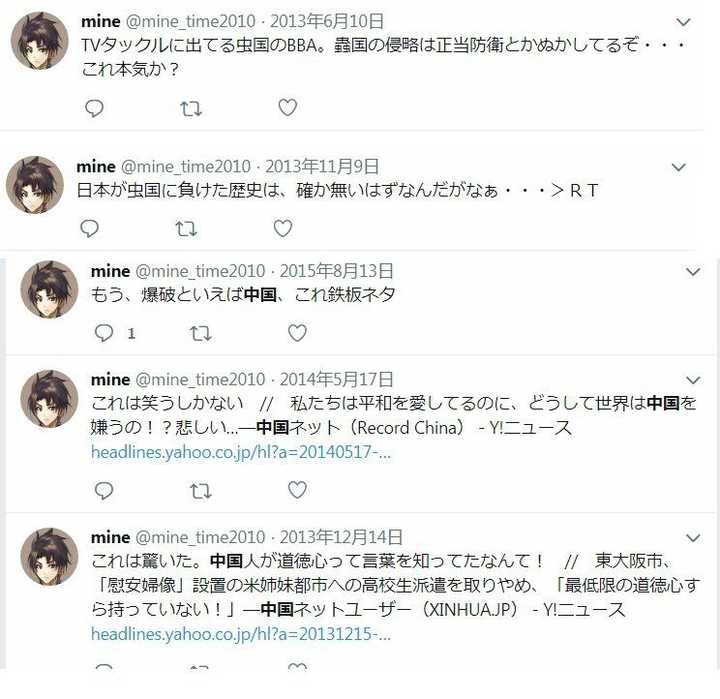Viewport: 720px width, 699px height.
Task: Open the headlines.yahoo.co.jp 20140517 link
Action: point(241,452)
